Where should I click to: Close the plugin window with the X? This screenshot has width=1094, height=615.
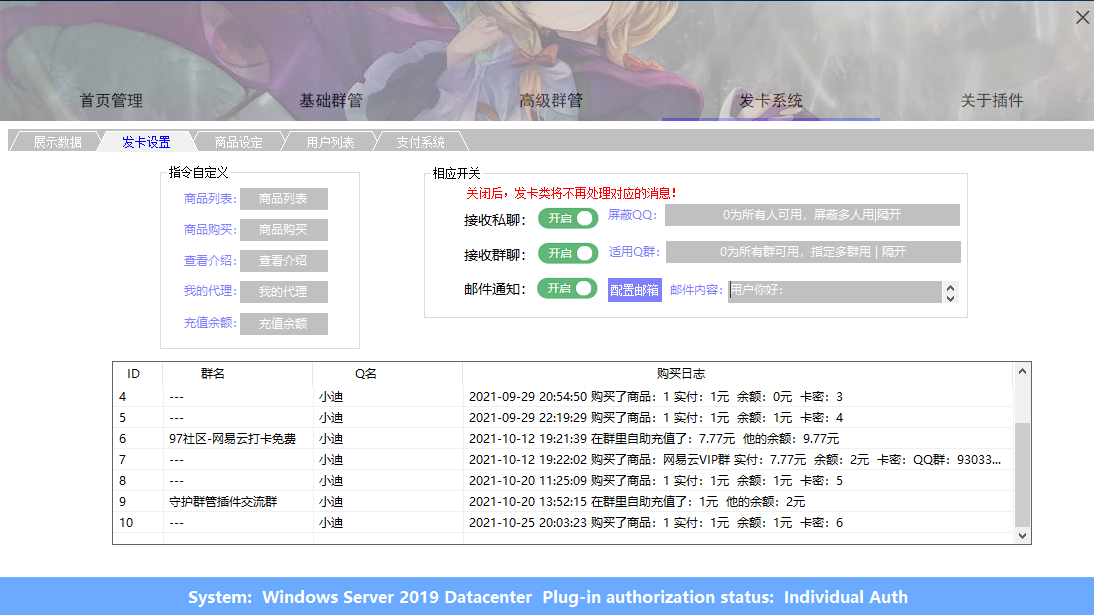pyautogui.click(x=1082, y=17)
